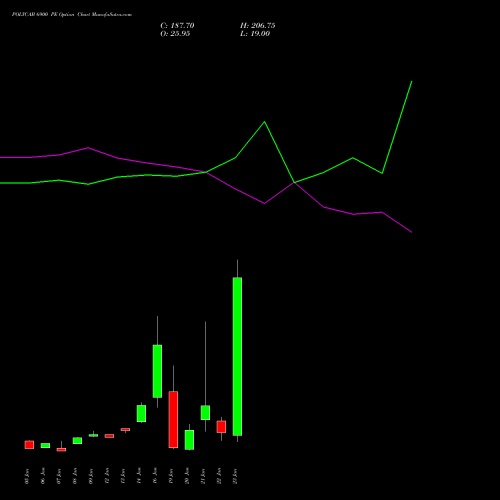Click the green candle above 20 Jan
500x500 pixels.
(189, 440)
